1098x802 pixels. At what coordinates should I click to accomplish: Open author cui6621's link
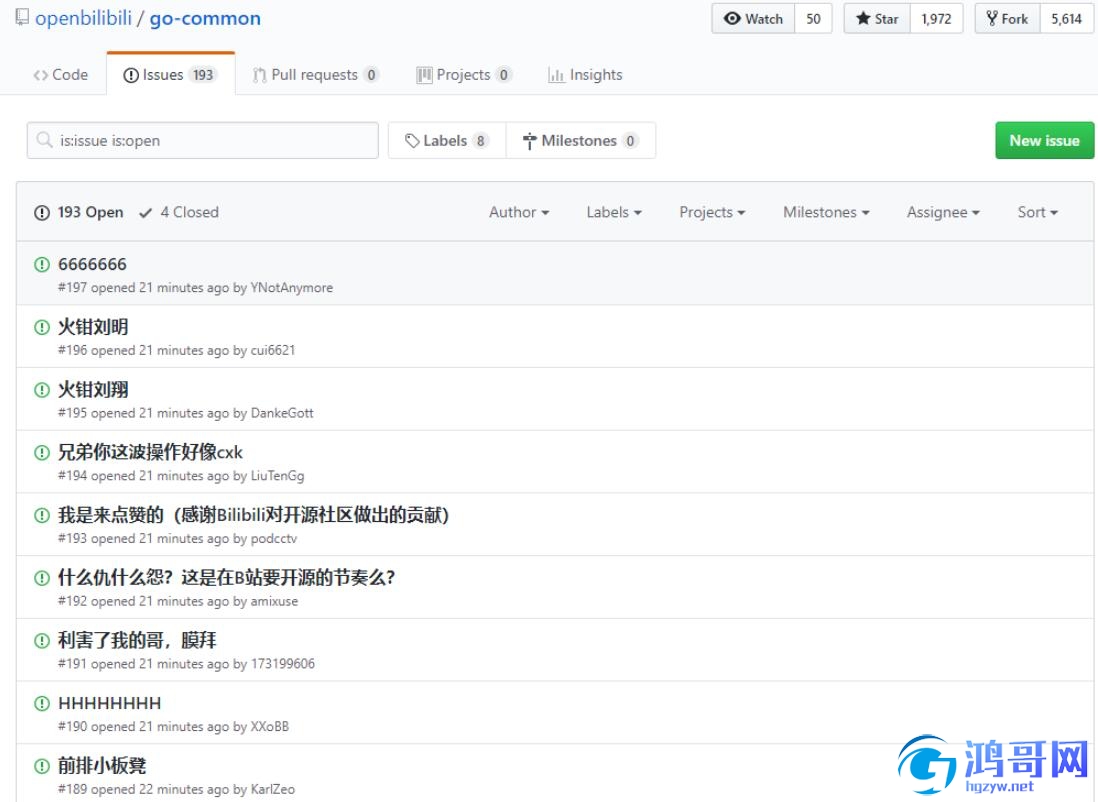tap(273, 350)
